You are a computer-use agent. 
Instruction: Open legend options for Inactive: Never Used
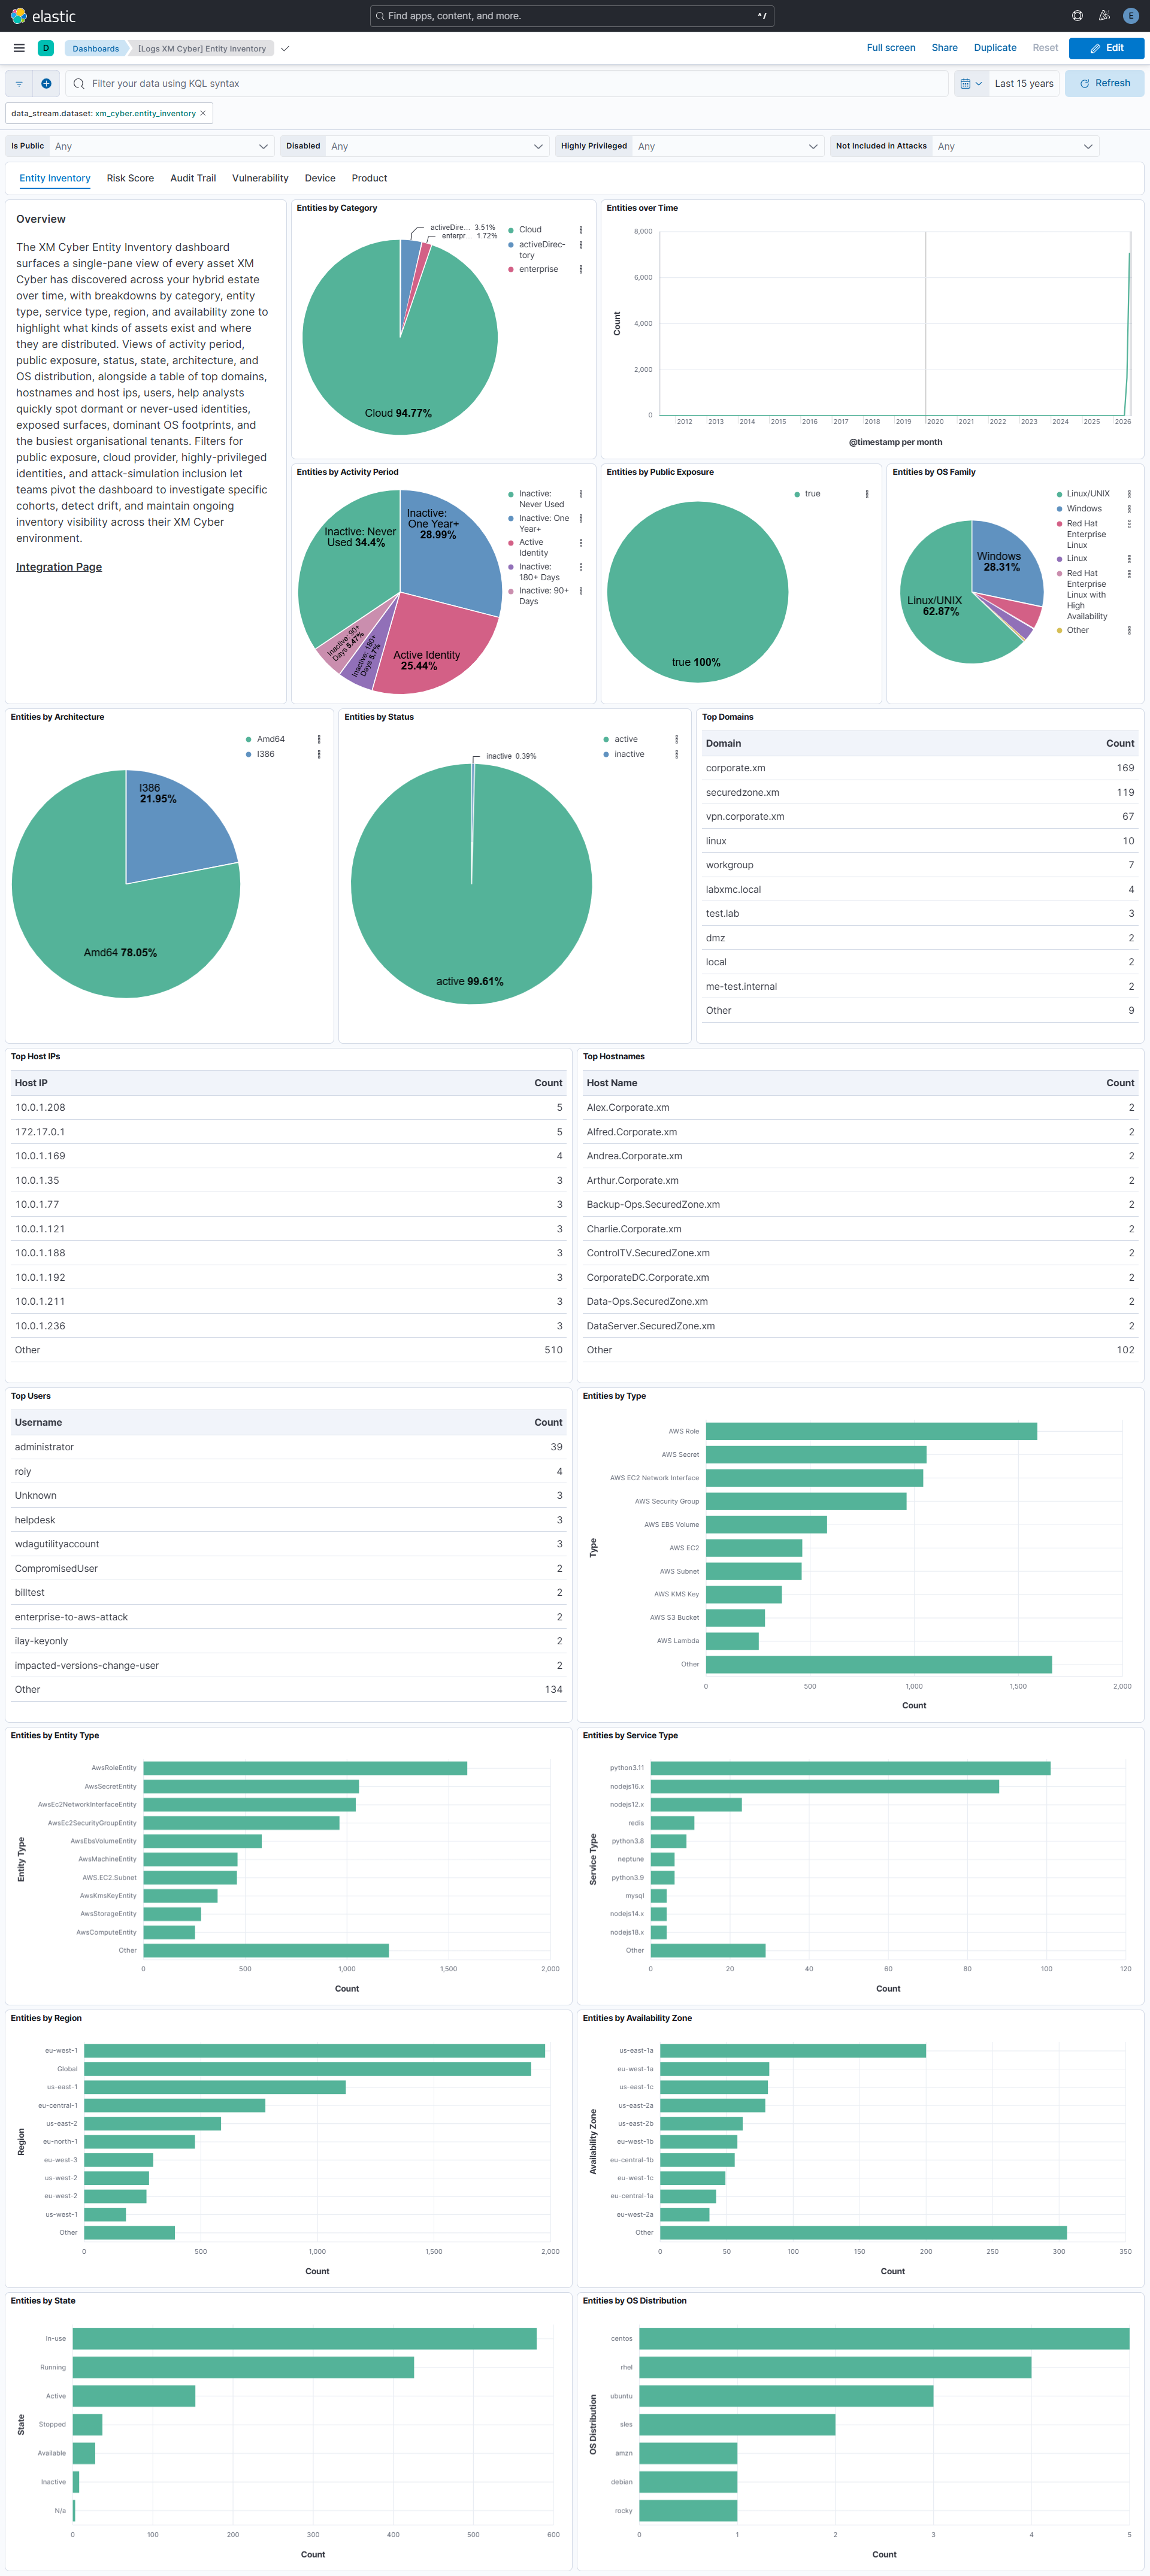click(580, 494)
